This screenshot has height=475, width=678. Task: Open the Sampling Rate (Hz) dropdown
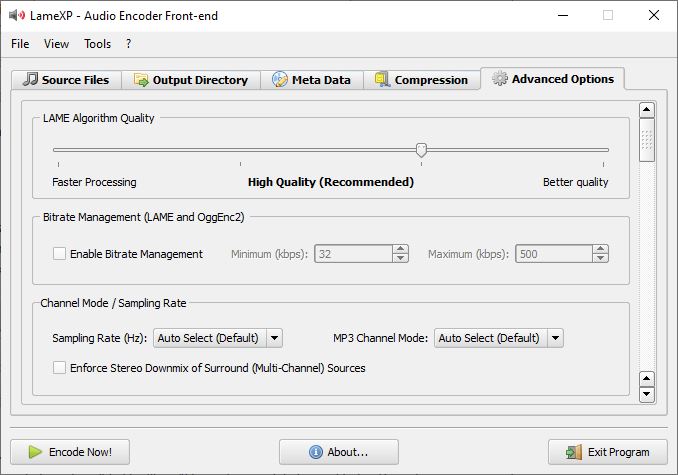click(218, 338)
